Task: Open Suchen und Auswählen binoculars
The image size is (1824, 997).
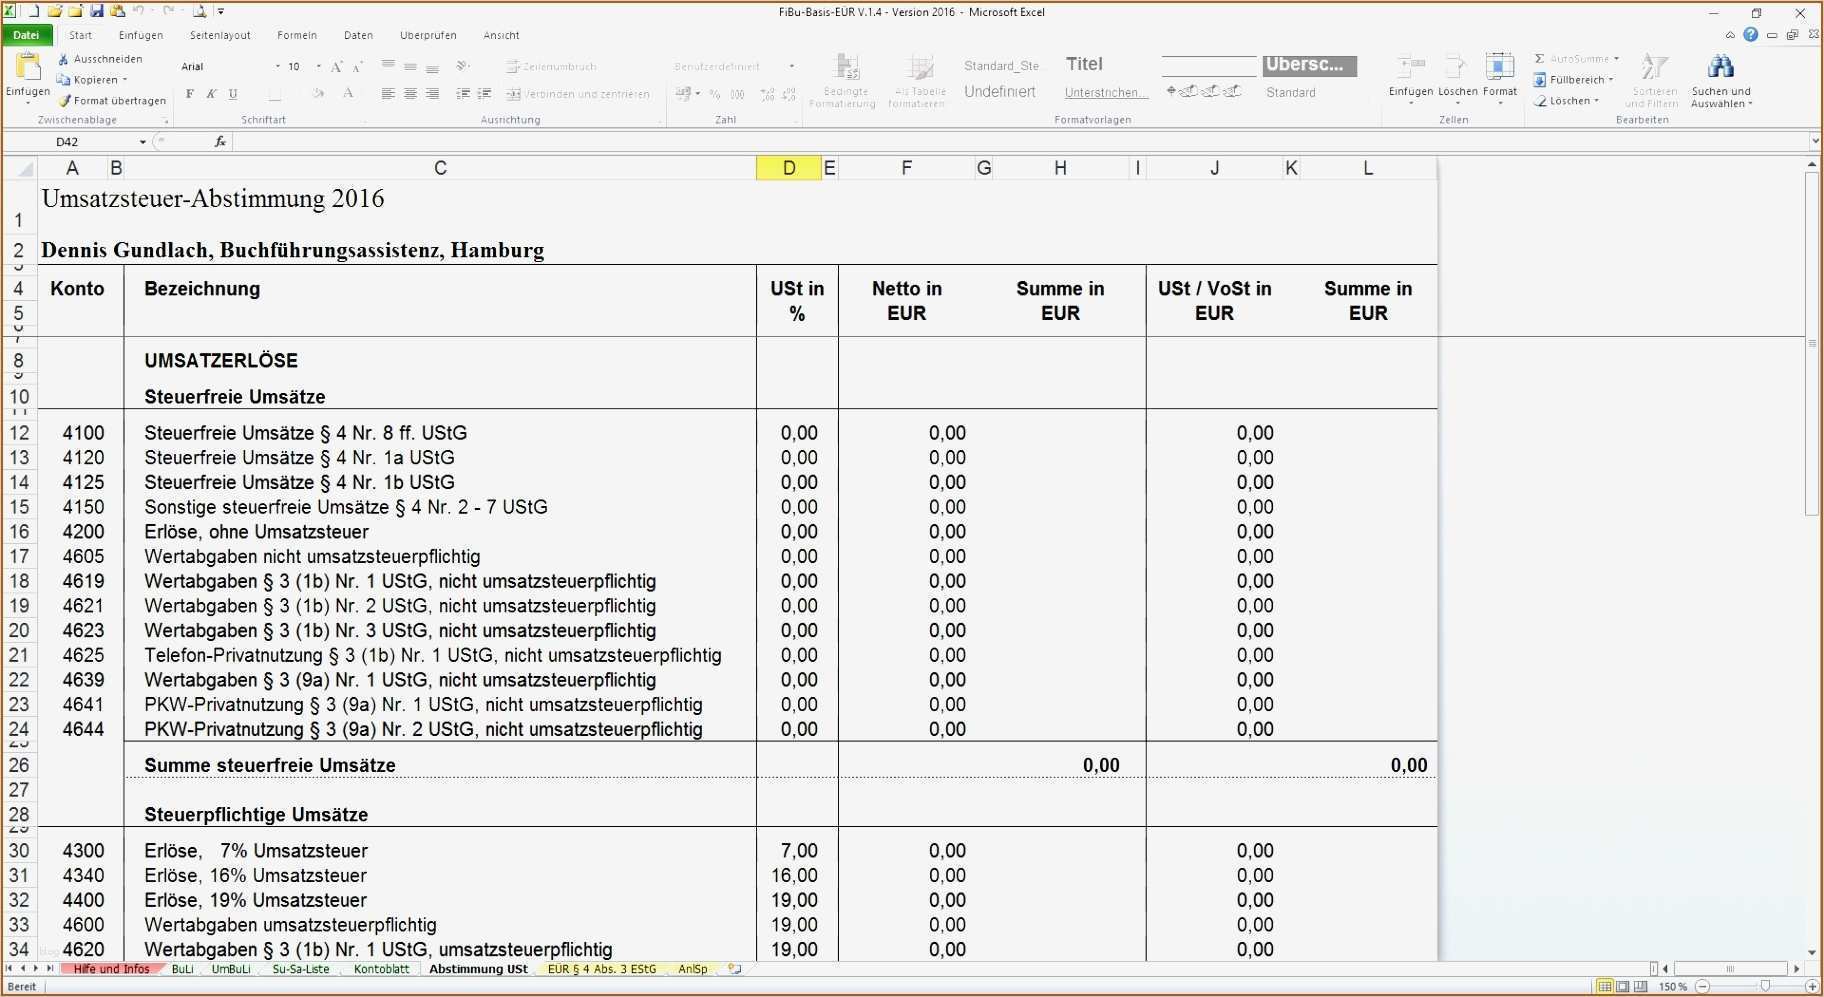Action: tap(1720, 68)
